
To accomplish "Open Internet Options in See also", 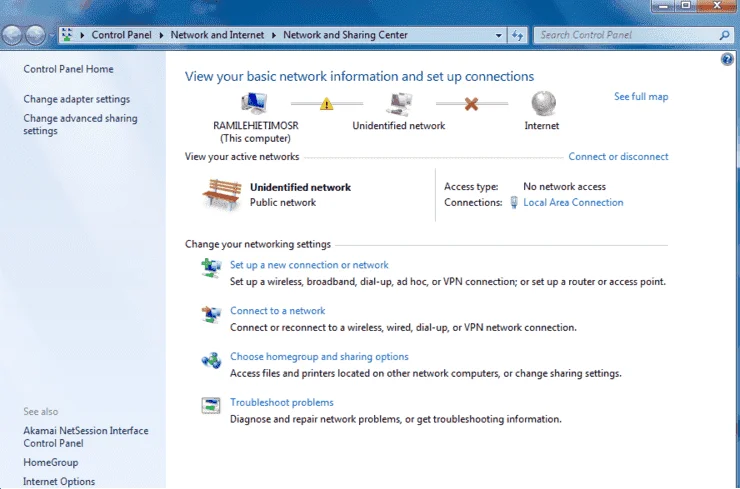I will click(x=59, y=481).
